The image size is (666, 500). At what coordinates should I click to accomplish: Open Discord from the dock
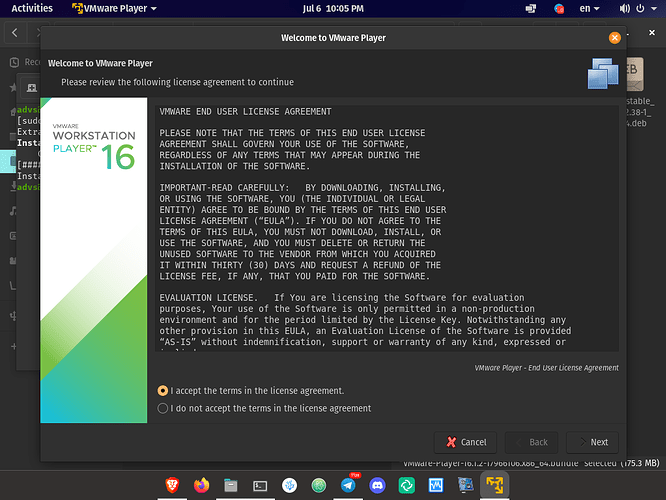coord(377,485)
